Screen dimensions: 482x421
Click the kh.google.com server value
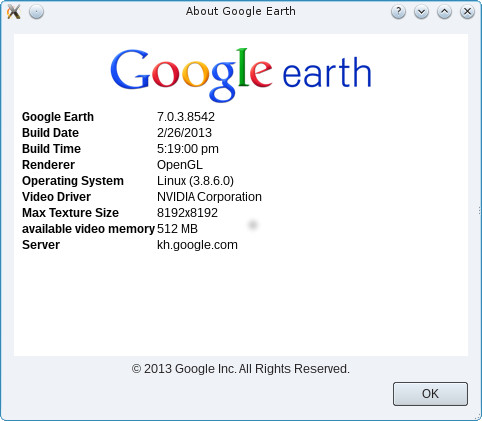197,245
